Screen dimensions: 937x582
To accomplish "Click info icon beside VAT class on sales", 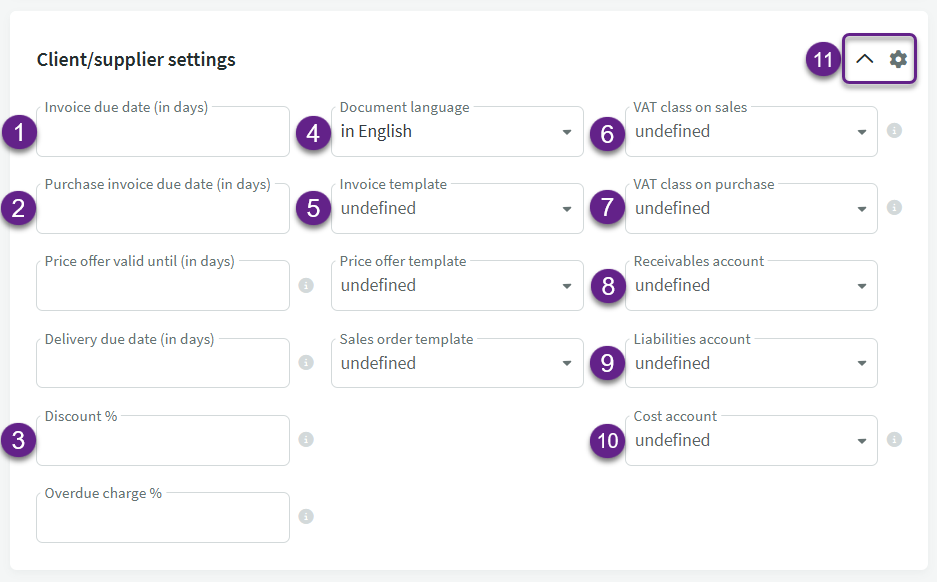I will click(894, 131).
